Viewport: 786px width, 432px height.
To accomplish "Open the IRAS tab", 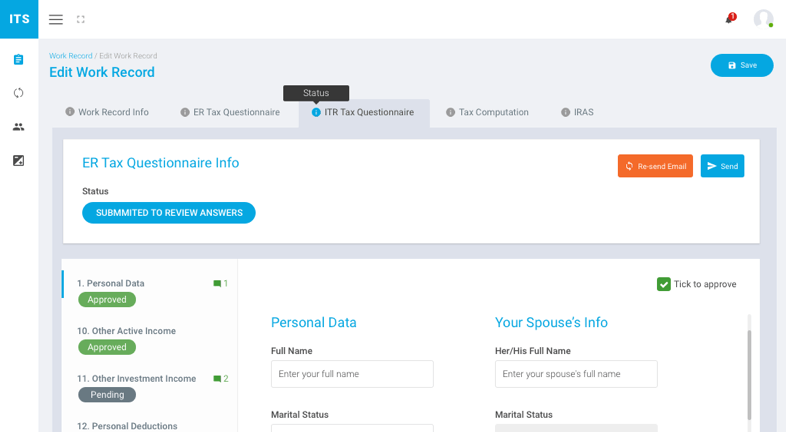I will pos(577,112).
